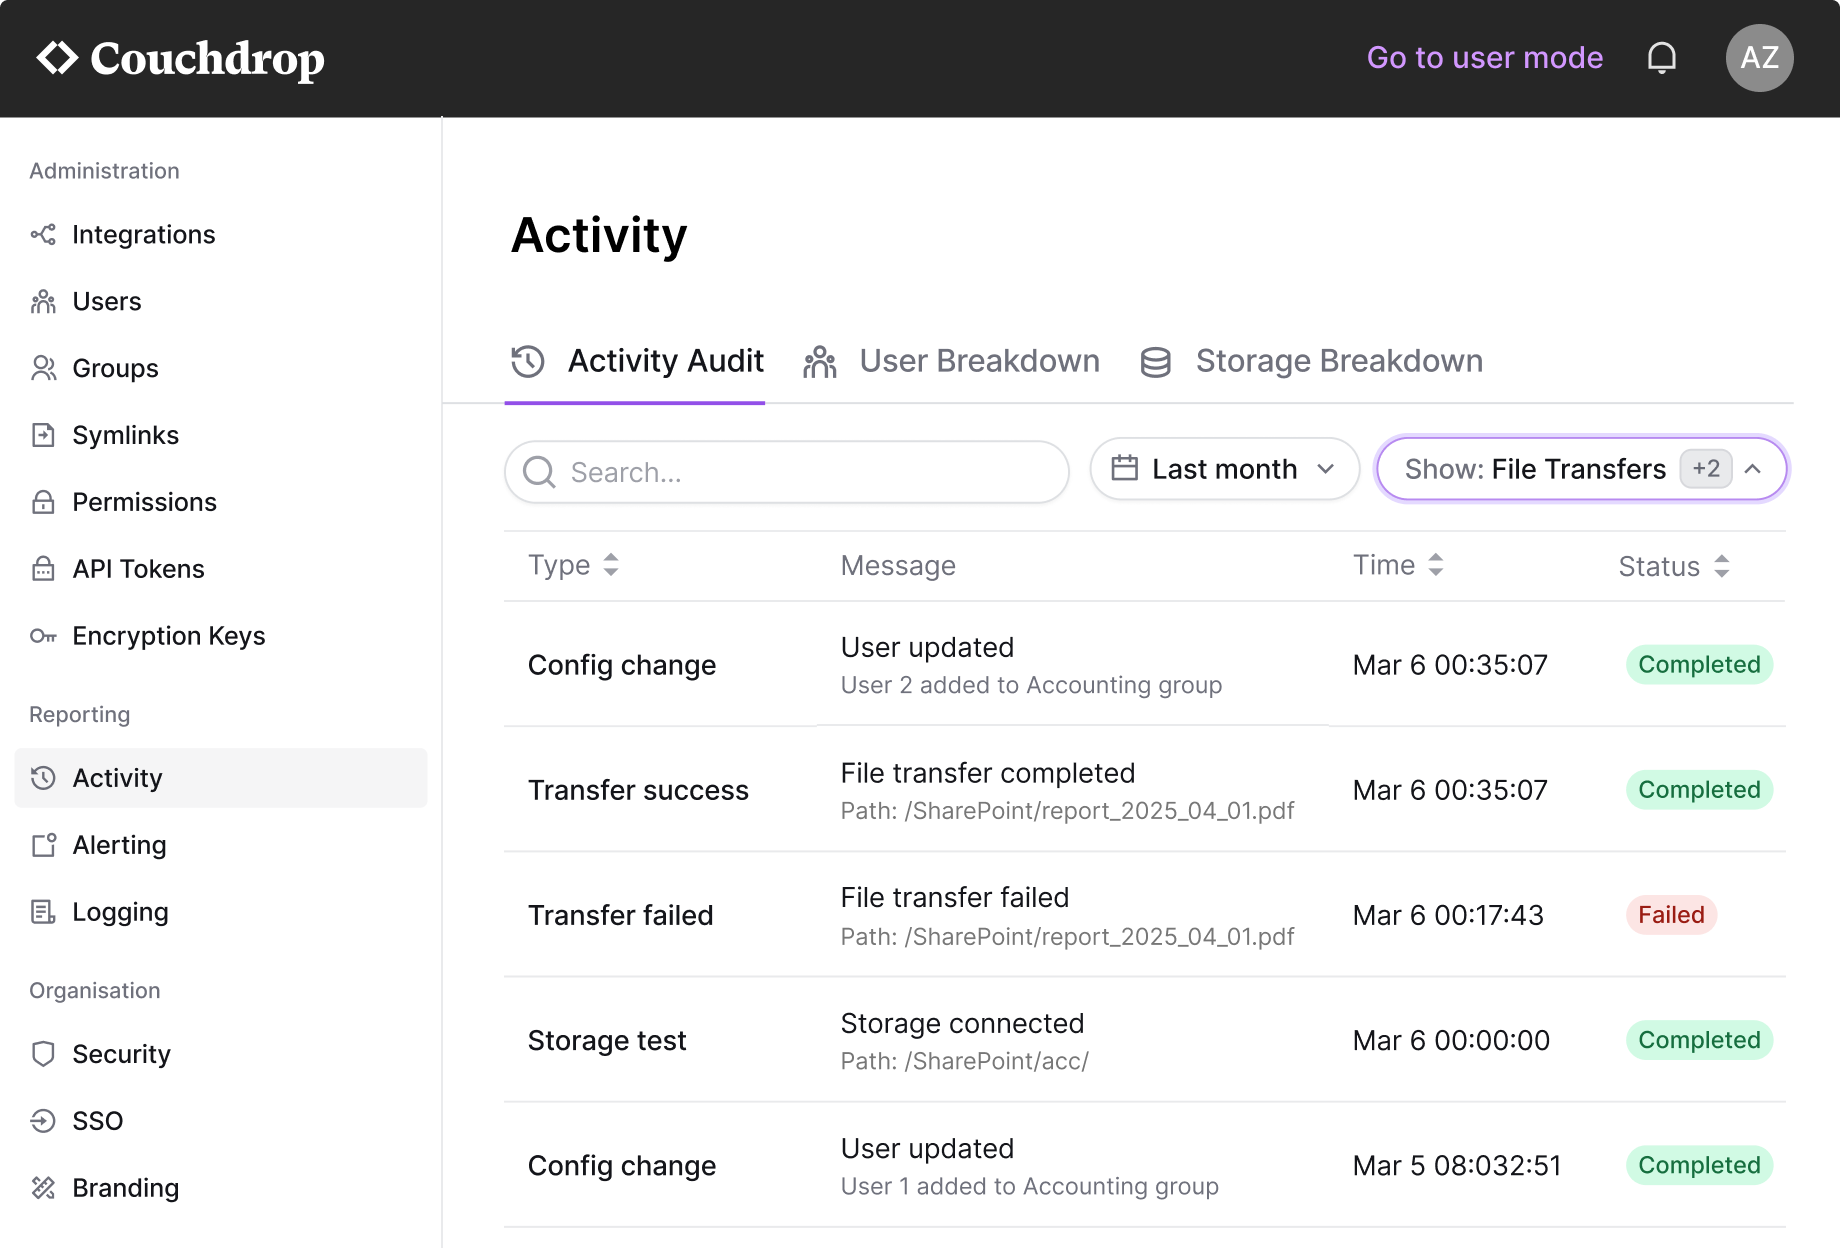The height and width of the screenshot is (1248, 1840).
Task: Click the AZ avatar badge
Action: 1759,57
